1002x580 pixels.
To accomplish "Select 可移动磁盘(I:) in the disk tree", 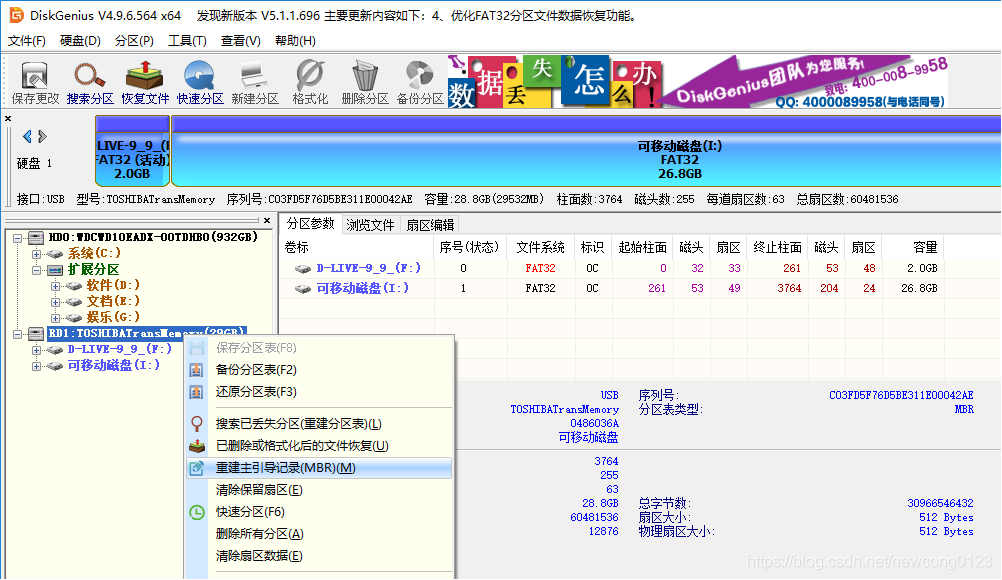I will 114,365.
